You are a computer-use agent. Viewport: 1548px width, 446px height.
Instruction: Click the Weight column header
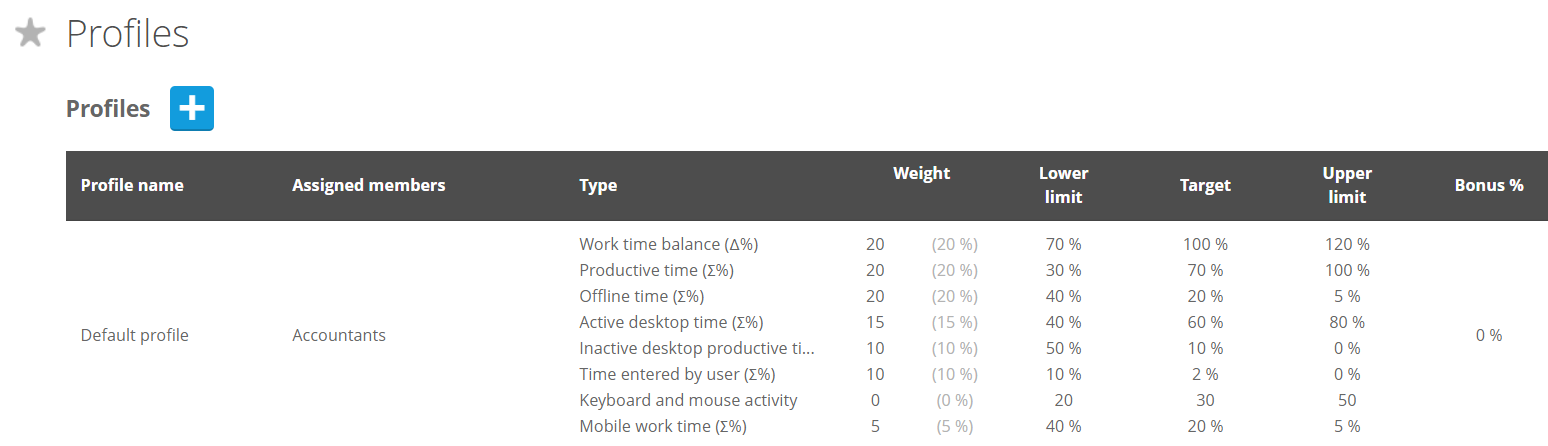click(921, 173)
